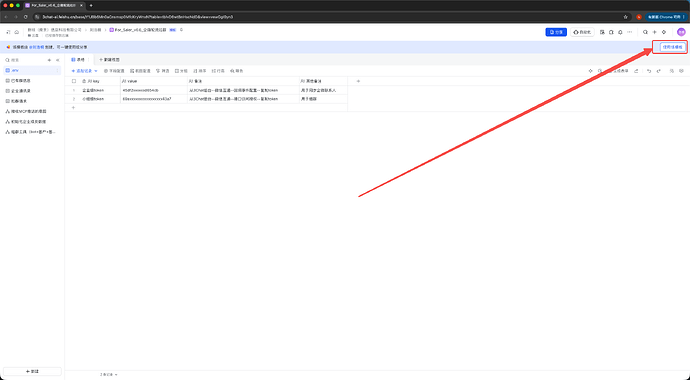Image resolution: width=690 pixels, height=380 pixels.
Task: Open a new browser tab with the plus
Action: [x=91, y=5]
